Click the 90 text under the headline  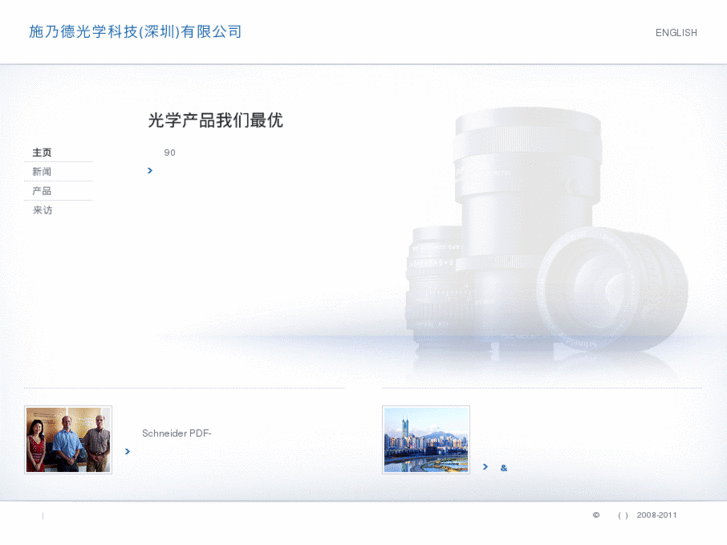[170, 153]
